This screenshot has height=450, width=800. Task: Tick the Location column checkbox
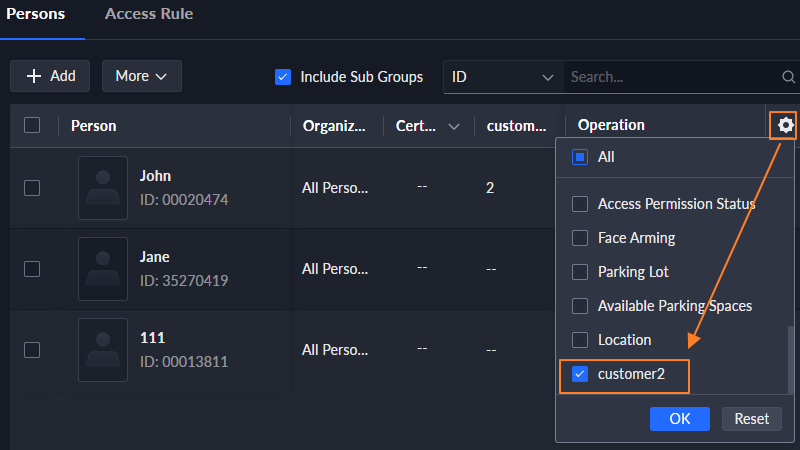click(x=579, y=340)
